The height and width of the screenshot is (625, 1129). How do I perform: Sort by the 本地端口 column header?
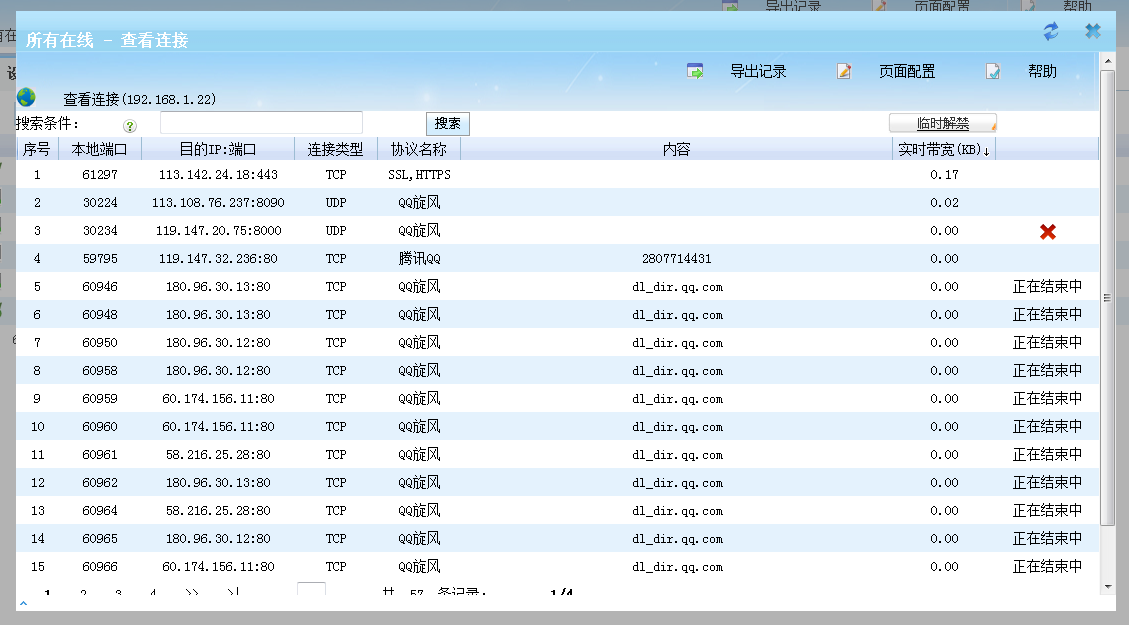[x=100, y=150]
